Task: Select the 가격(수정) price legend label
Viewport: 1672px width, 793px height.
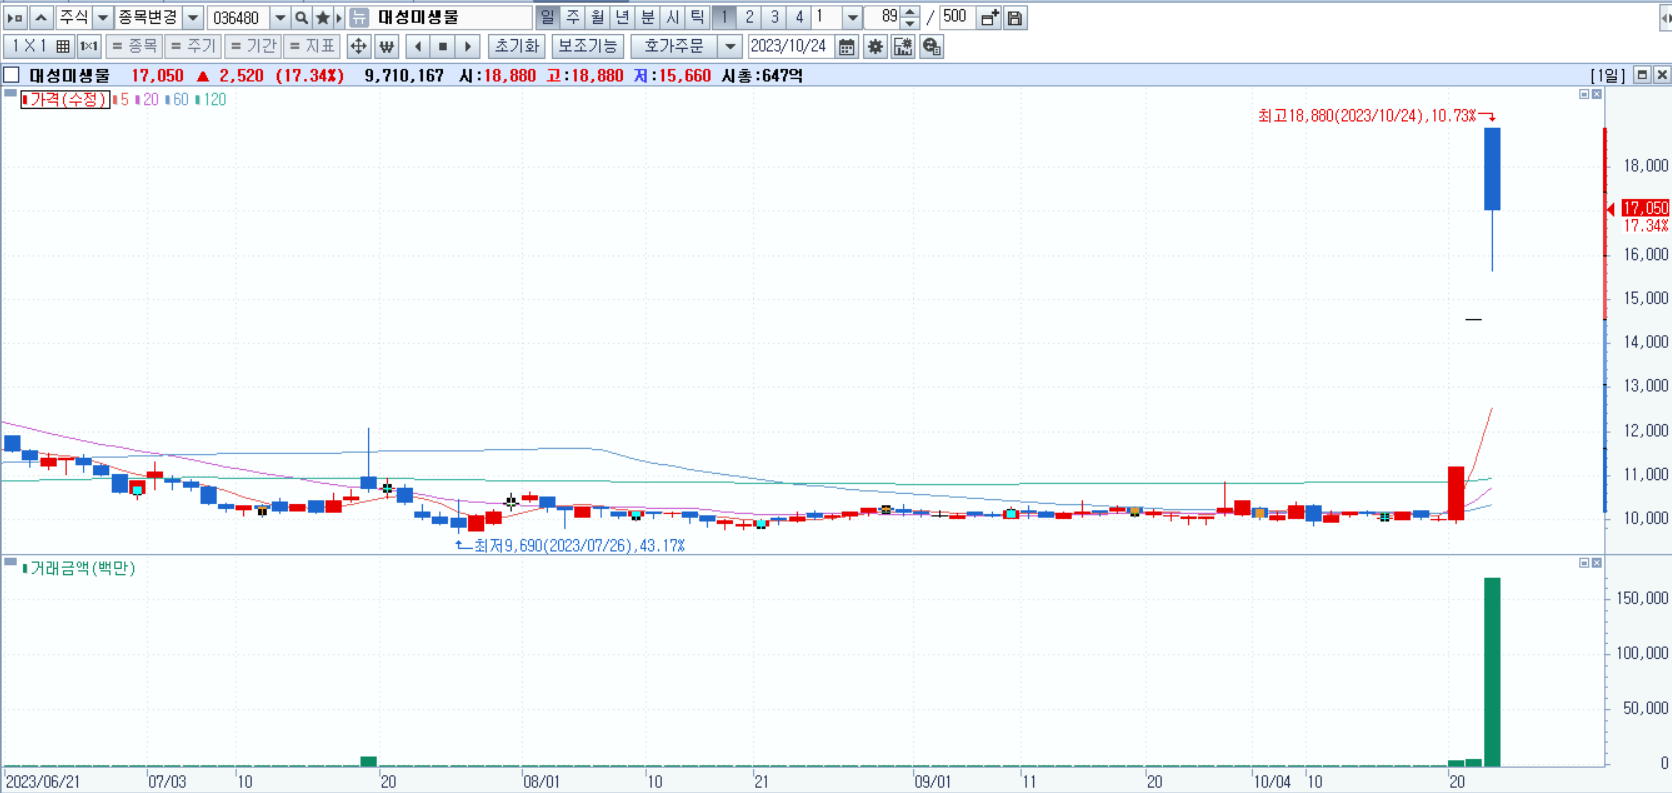Action: click(x=65, y=99)
